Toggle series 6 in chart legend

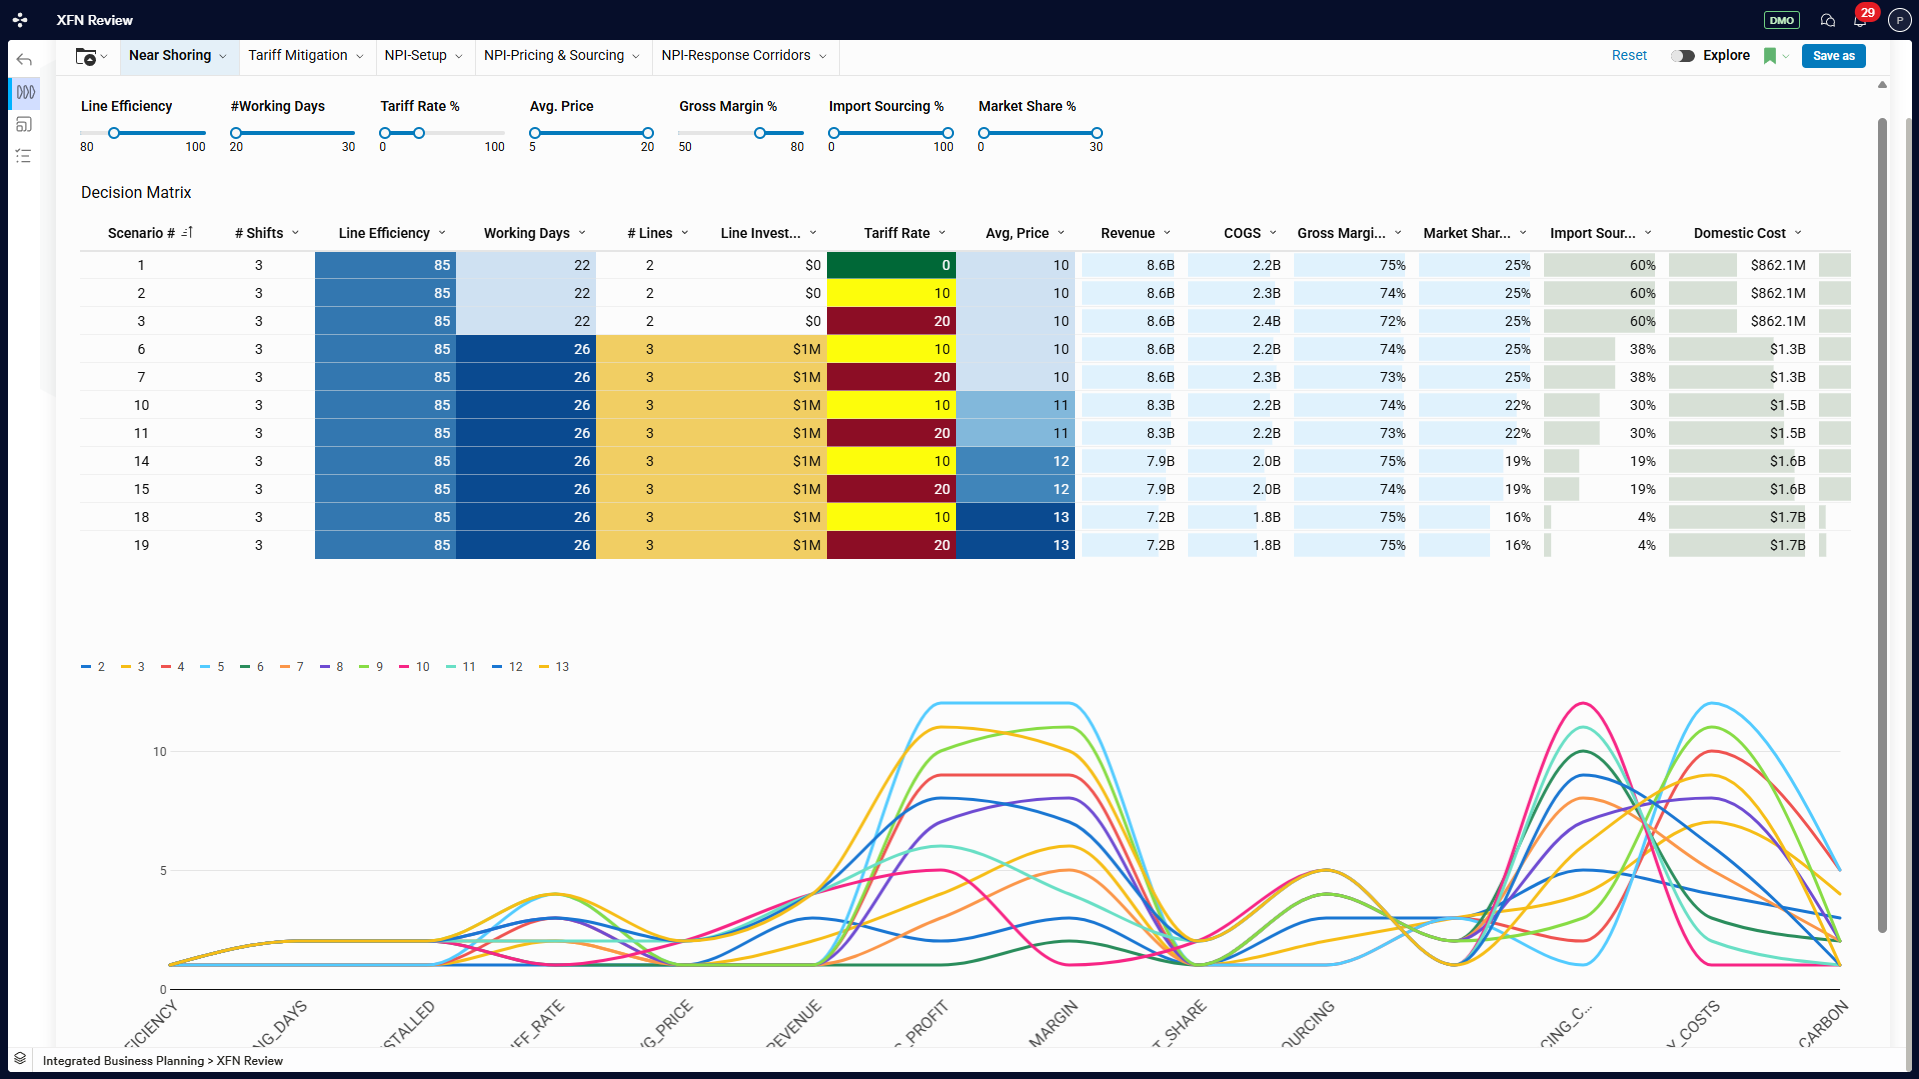252,667
